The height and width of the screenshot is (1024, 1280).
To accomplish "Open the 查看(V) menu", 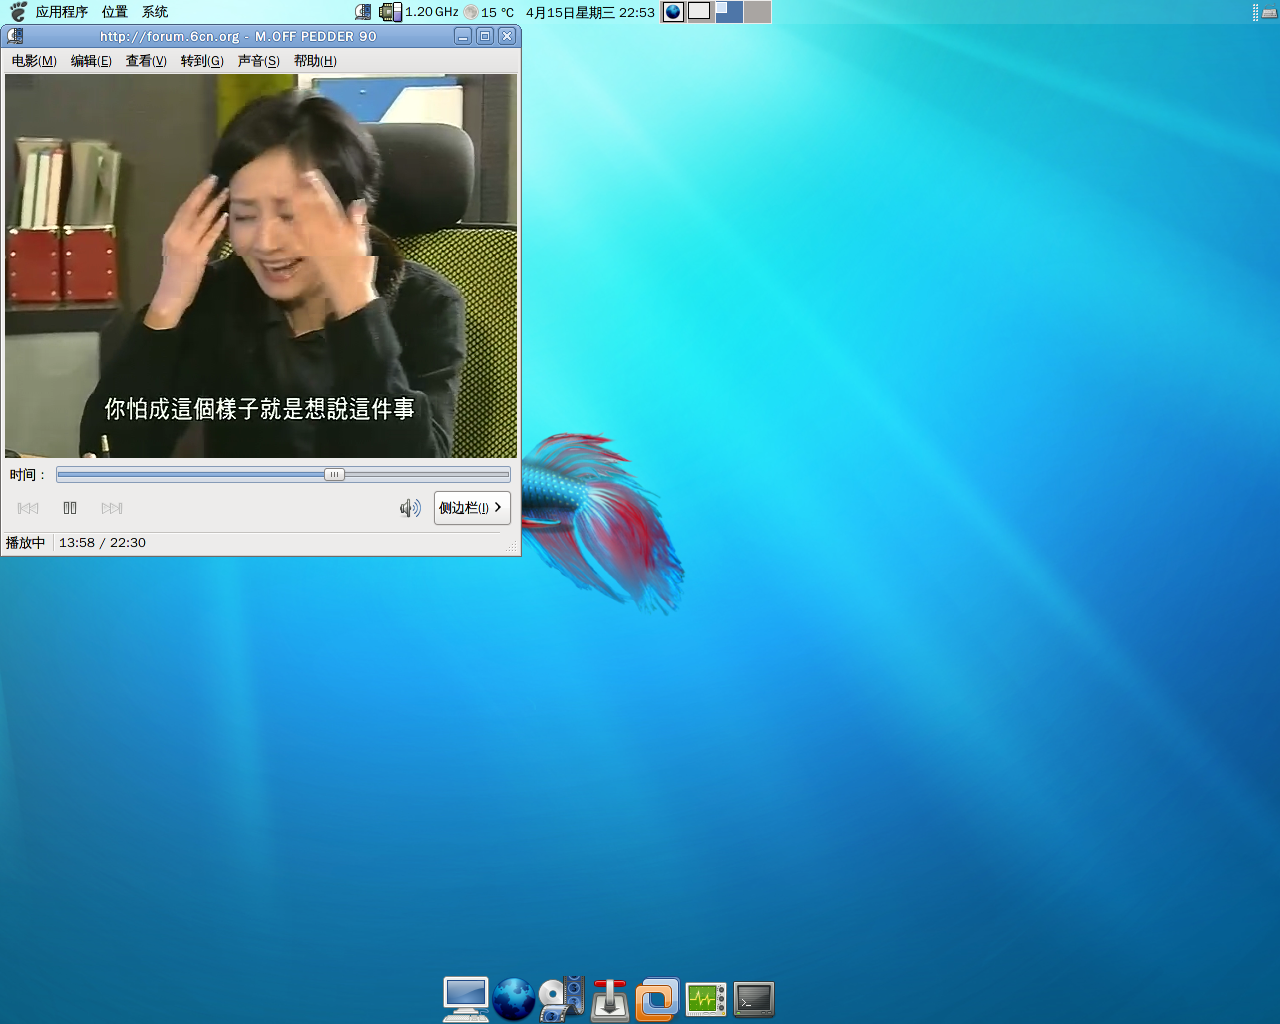I will (x=146, y=61).
